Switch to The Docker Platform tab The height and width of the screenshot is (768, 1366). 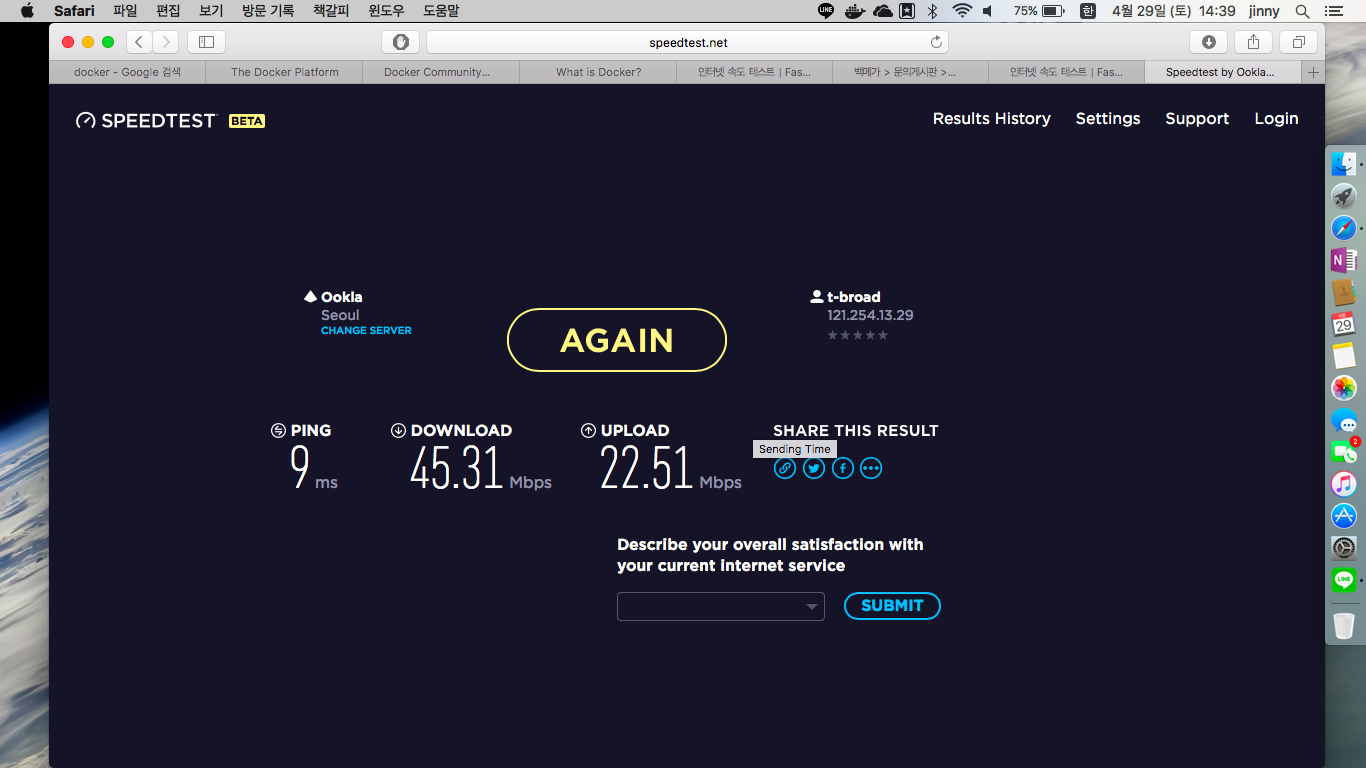[284, 72]
